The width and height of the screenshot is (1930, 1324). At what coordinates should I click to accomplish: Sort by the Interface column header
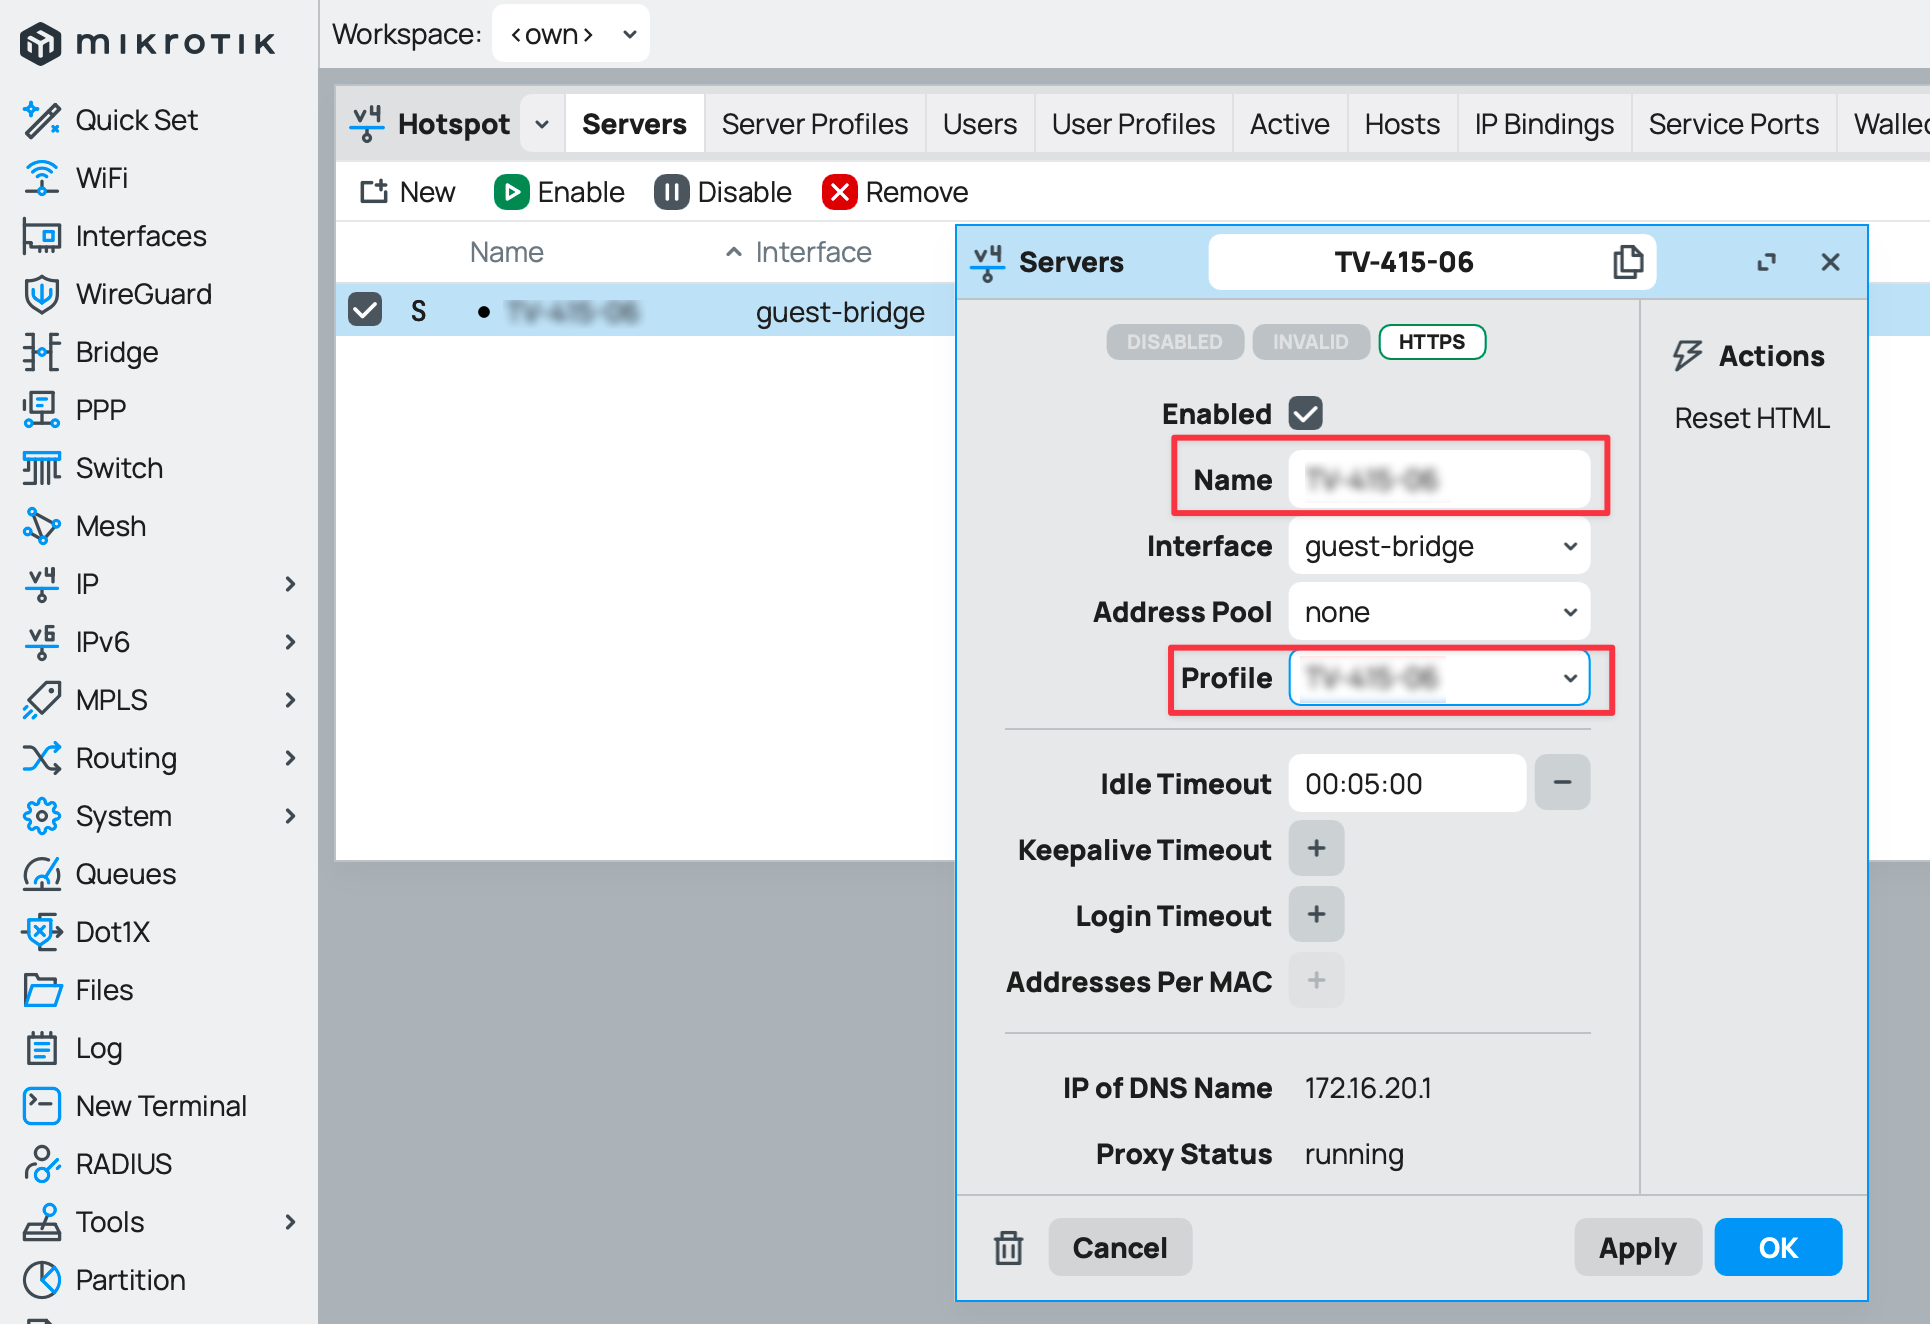coord(813,252)
